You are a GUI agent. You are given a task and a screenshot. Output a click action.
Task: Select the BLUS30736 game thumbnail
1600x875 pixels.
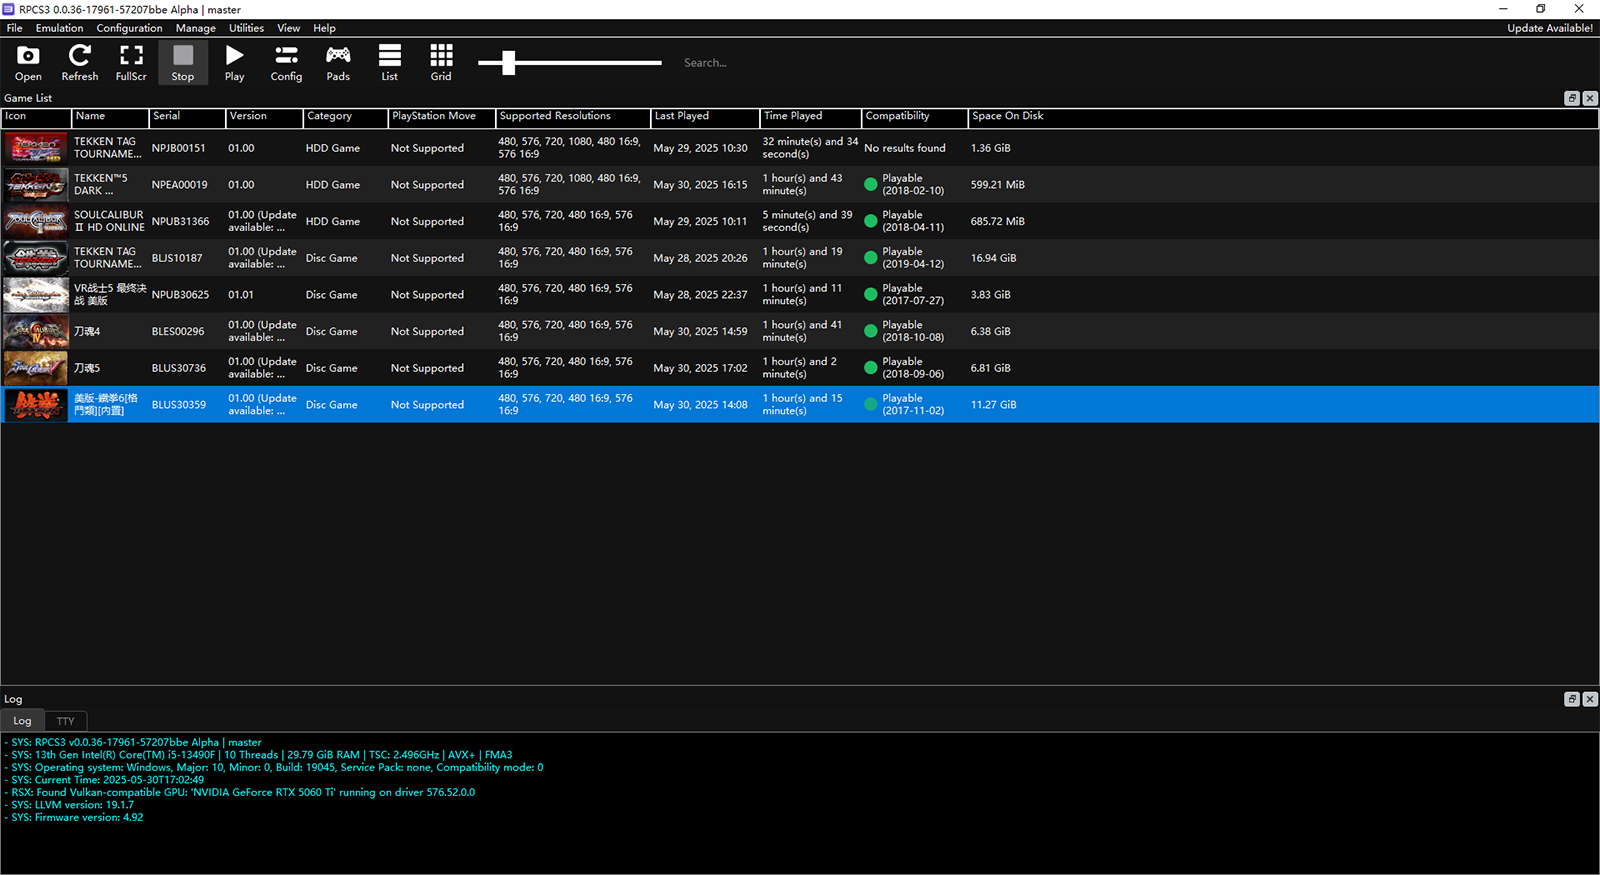[x=35, y=368]
